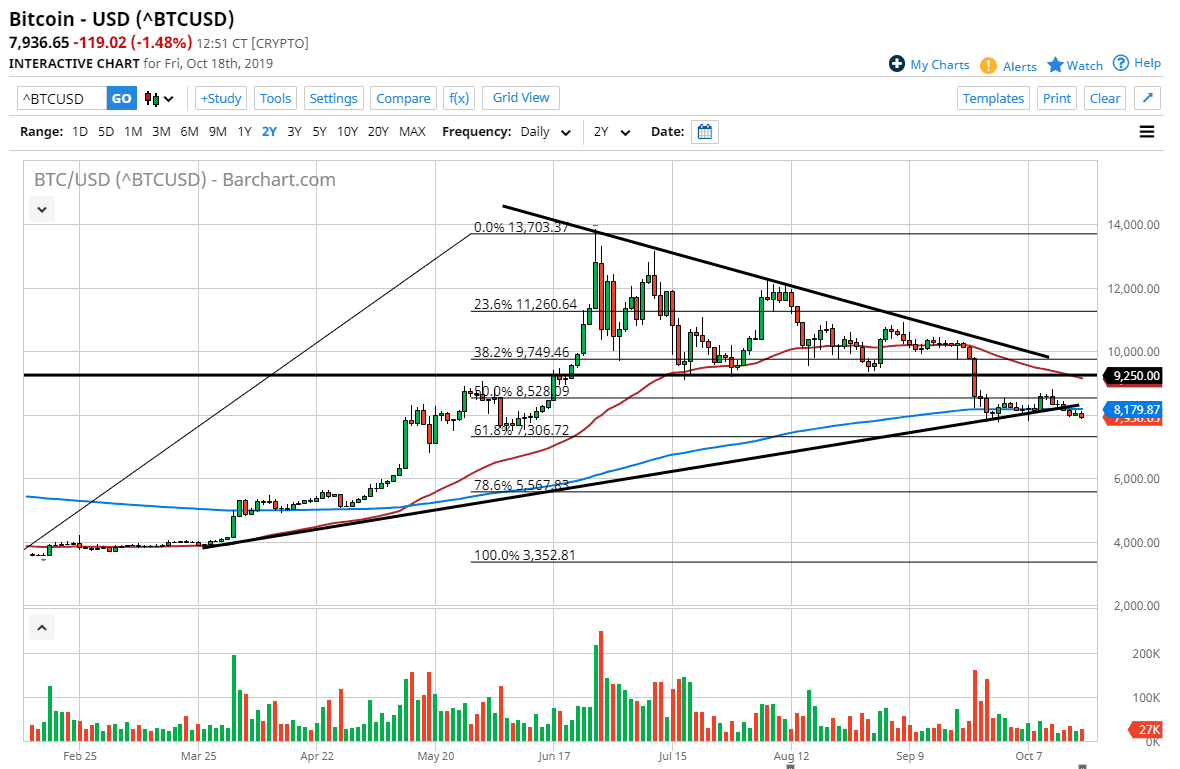Click the Templates button
Screen dimensions: 1180x769
(x=993, y=98)
